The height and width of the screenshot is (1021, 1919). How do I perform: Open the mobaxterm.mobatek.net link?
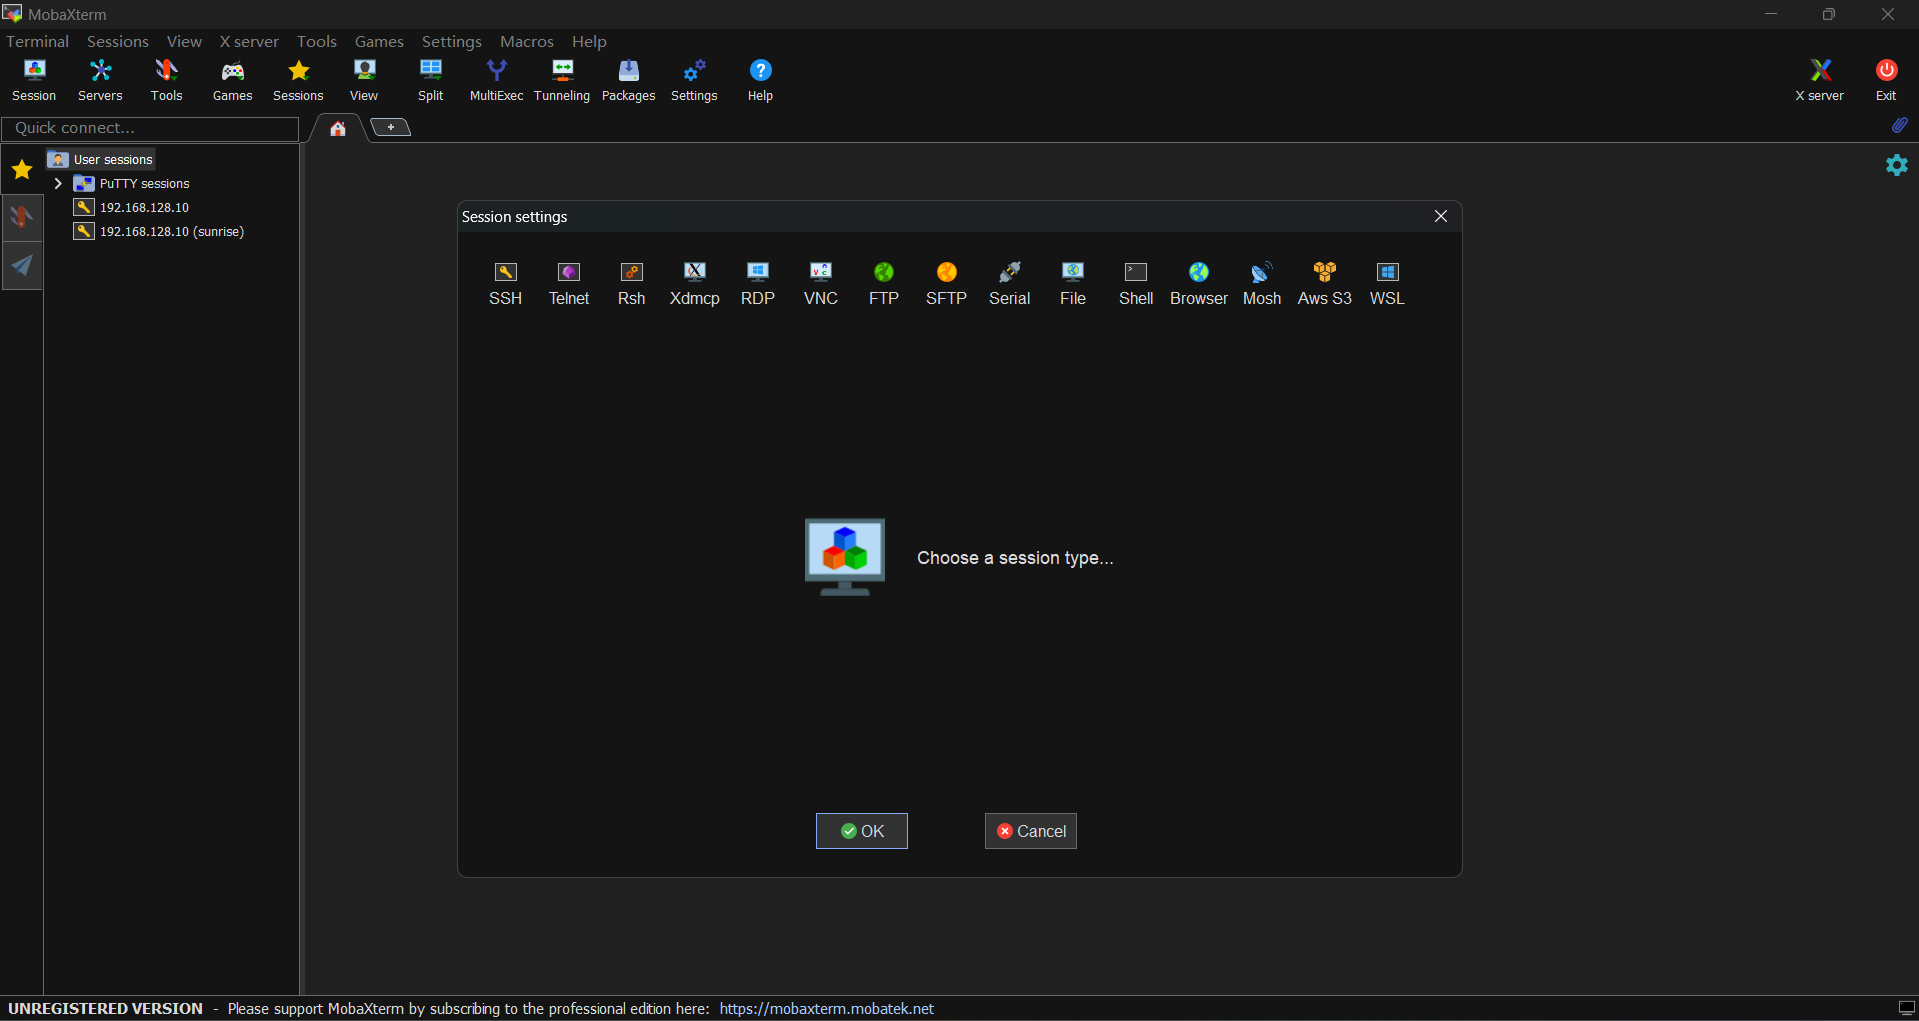click(x=826, y=1008)
